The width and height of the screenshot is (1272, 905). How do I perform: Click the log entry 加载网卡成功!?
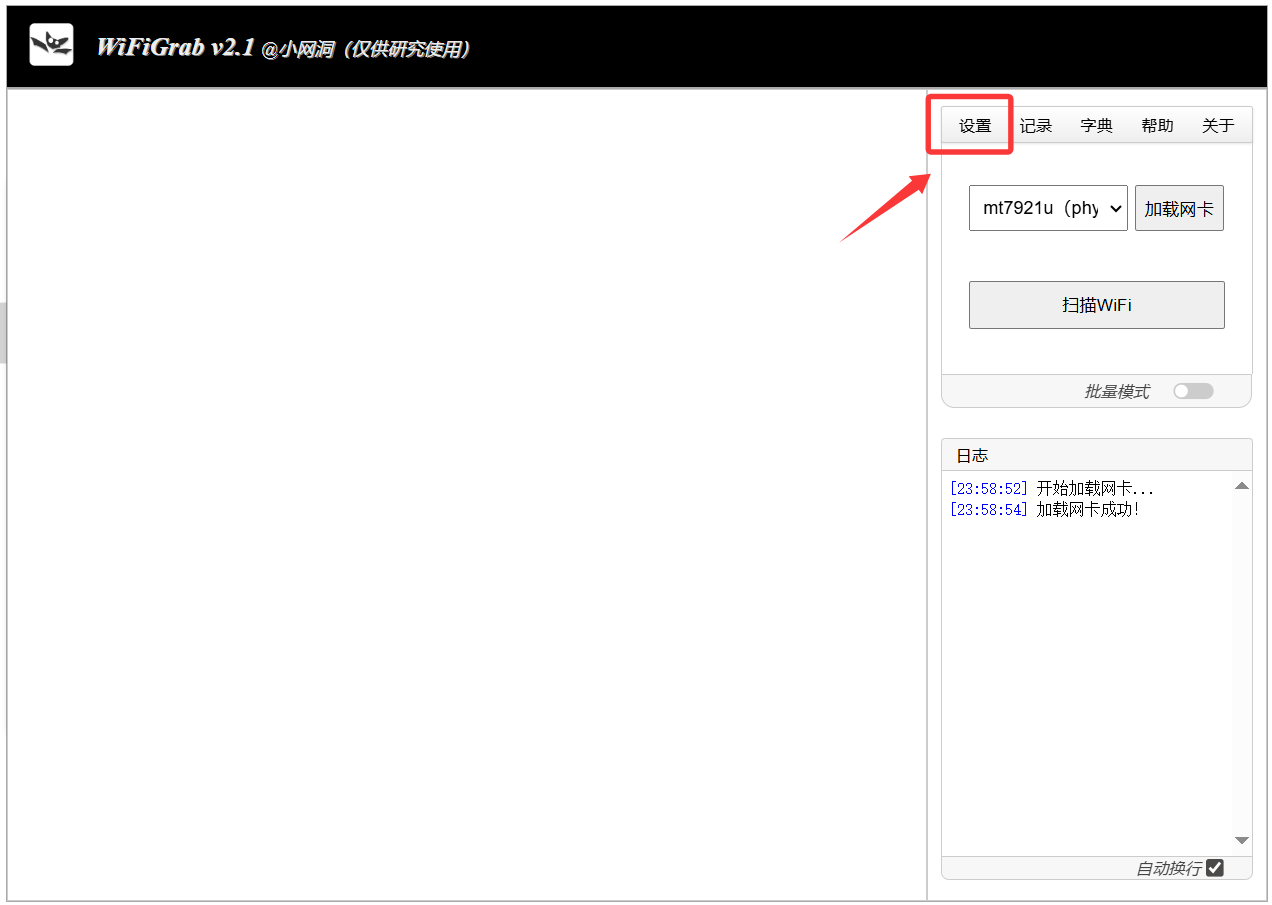[x=1088, y=510]
